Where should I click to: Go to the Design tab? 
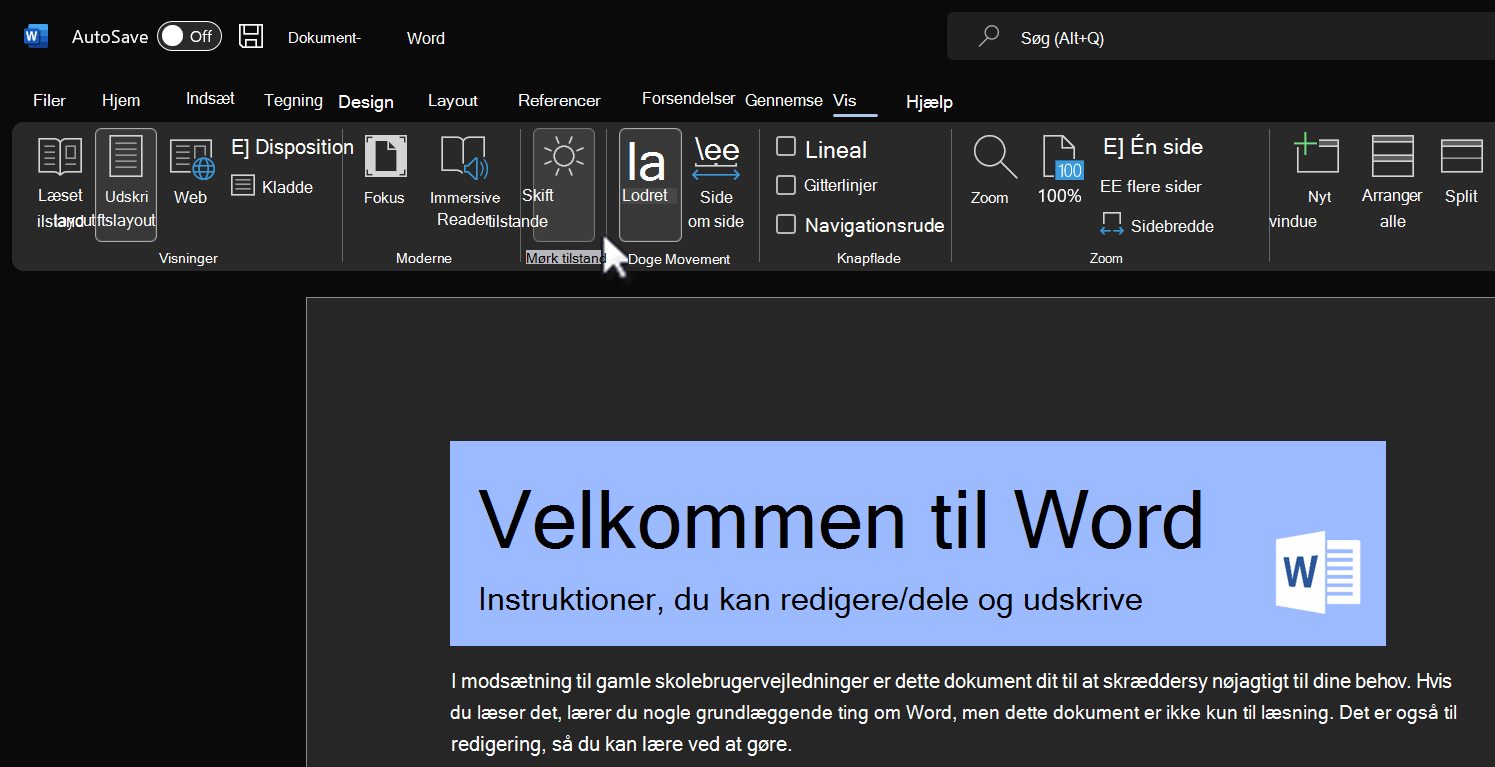pyautogui.click(x=366, y=102)
